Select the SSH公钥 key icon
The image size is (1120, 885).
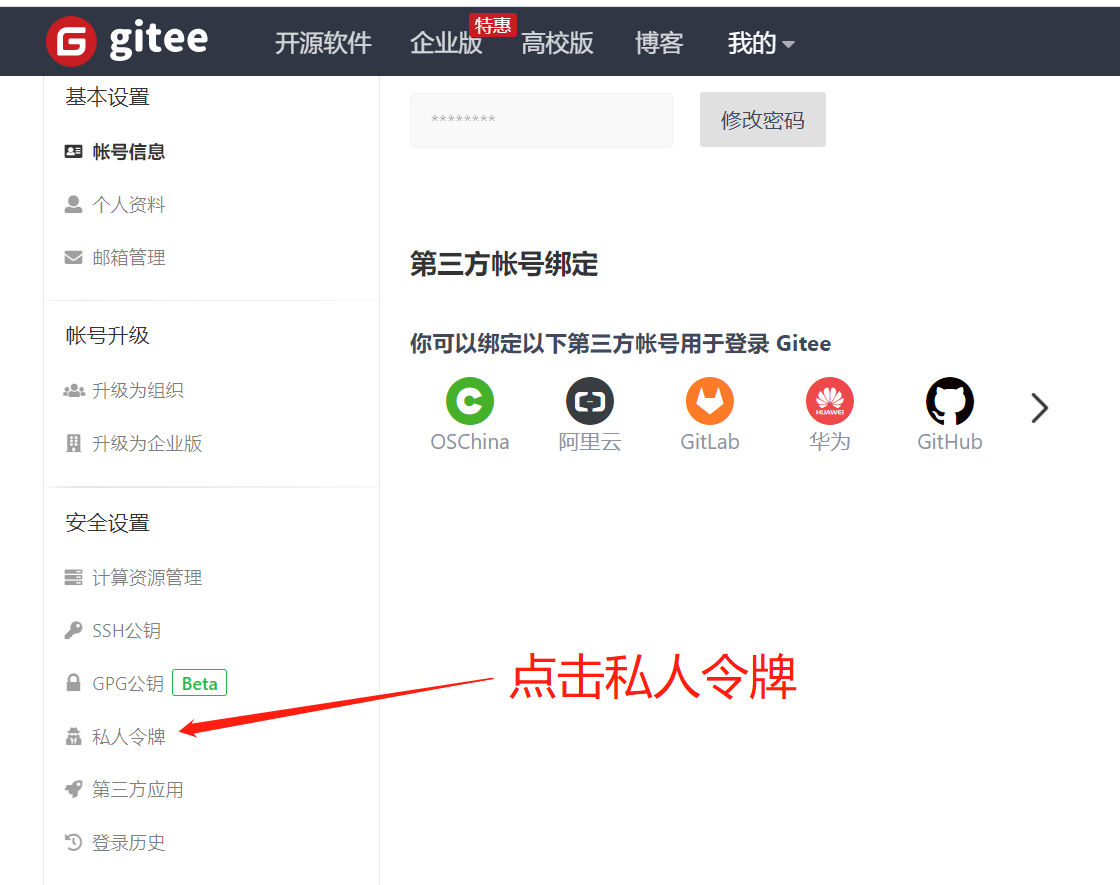(73, 630)
